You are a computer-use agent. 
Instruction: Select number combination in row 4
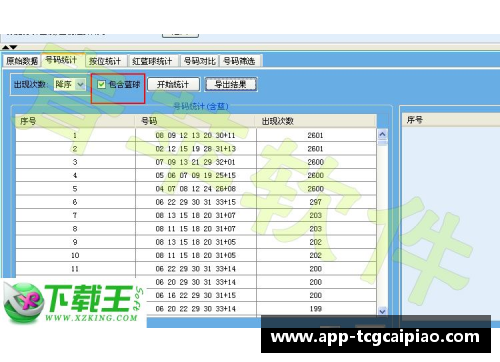point(196,175)
